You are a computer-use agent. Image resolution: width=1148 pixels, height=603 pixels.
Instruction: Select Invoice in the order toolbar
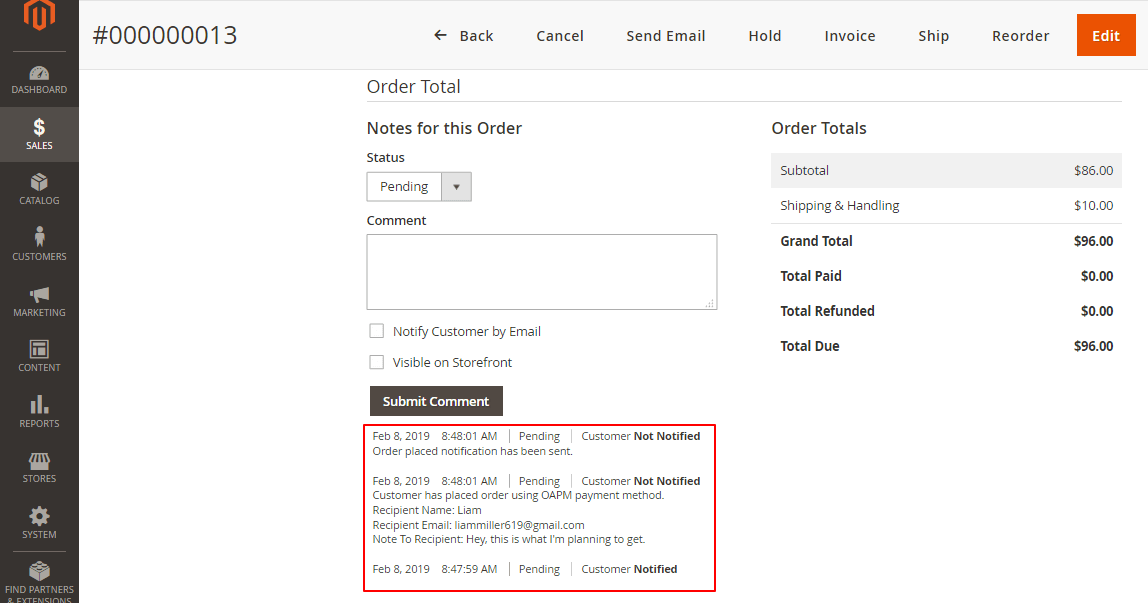tap(849, 35)
